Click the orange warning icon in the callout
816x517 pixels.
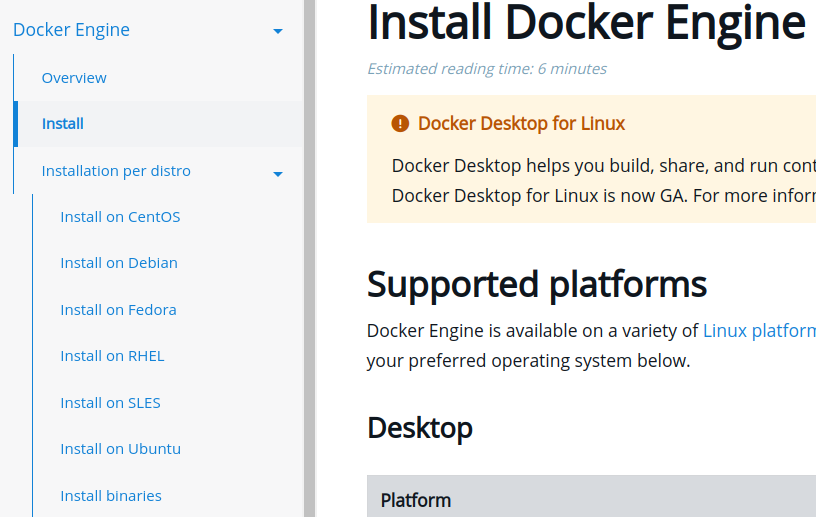pos(400,124)
